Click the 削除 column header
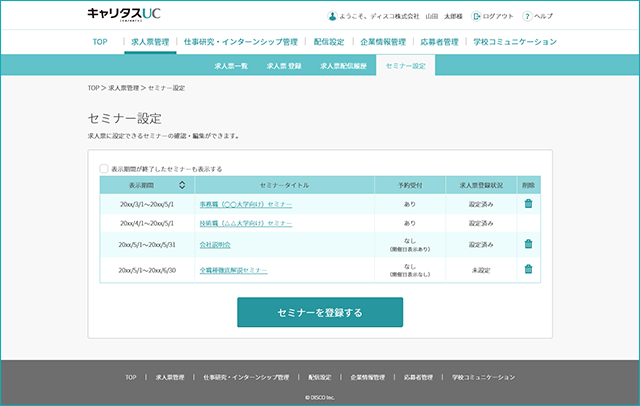The image size is (640, 406). coord(528,185)
